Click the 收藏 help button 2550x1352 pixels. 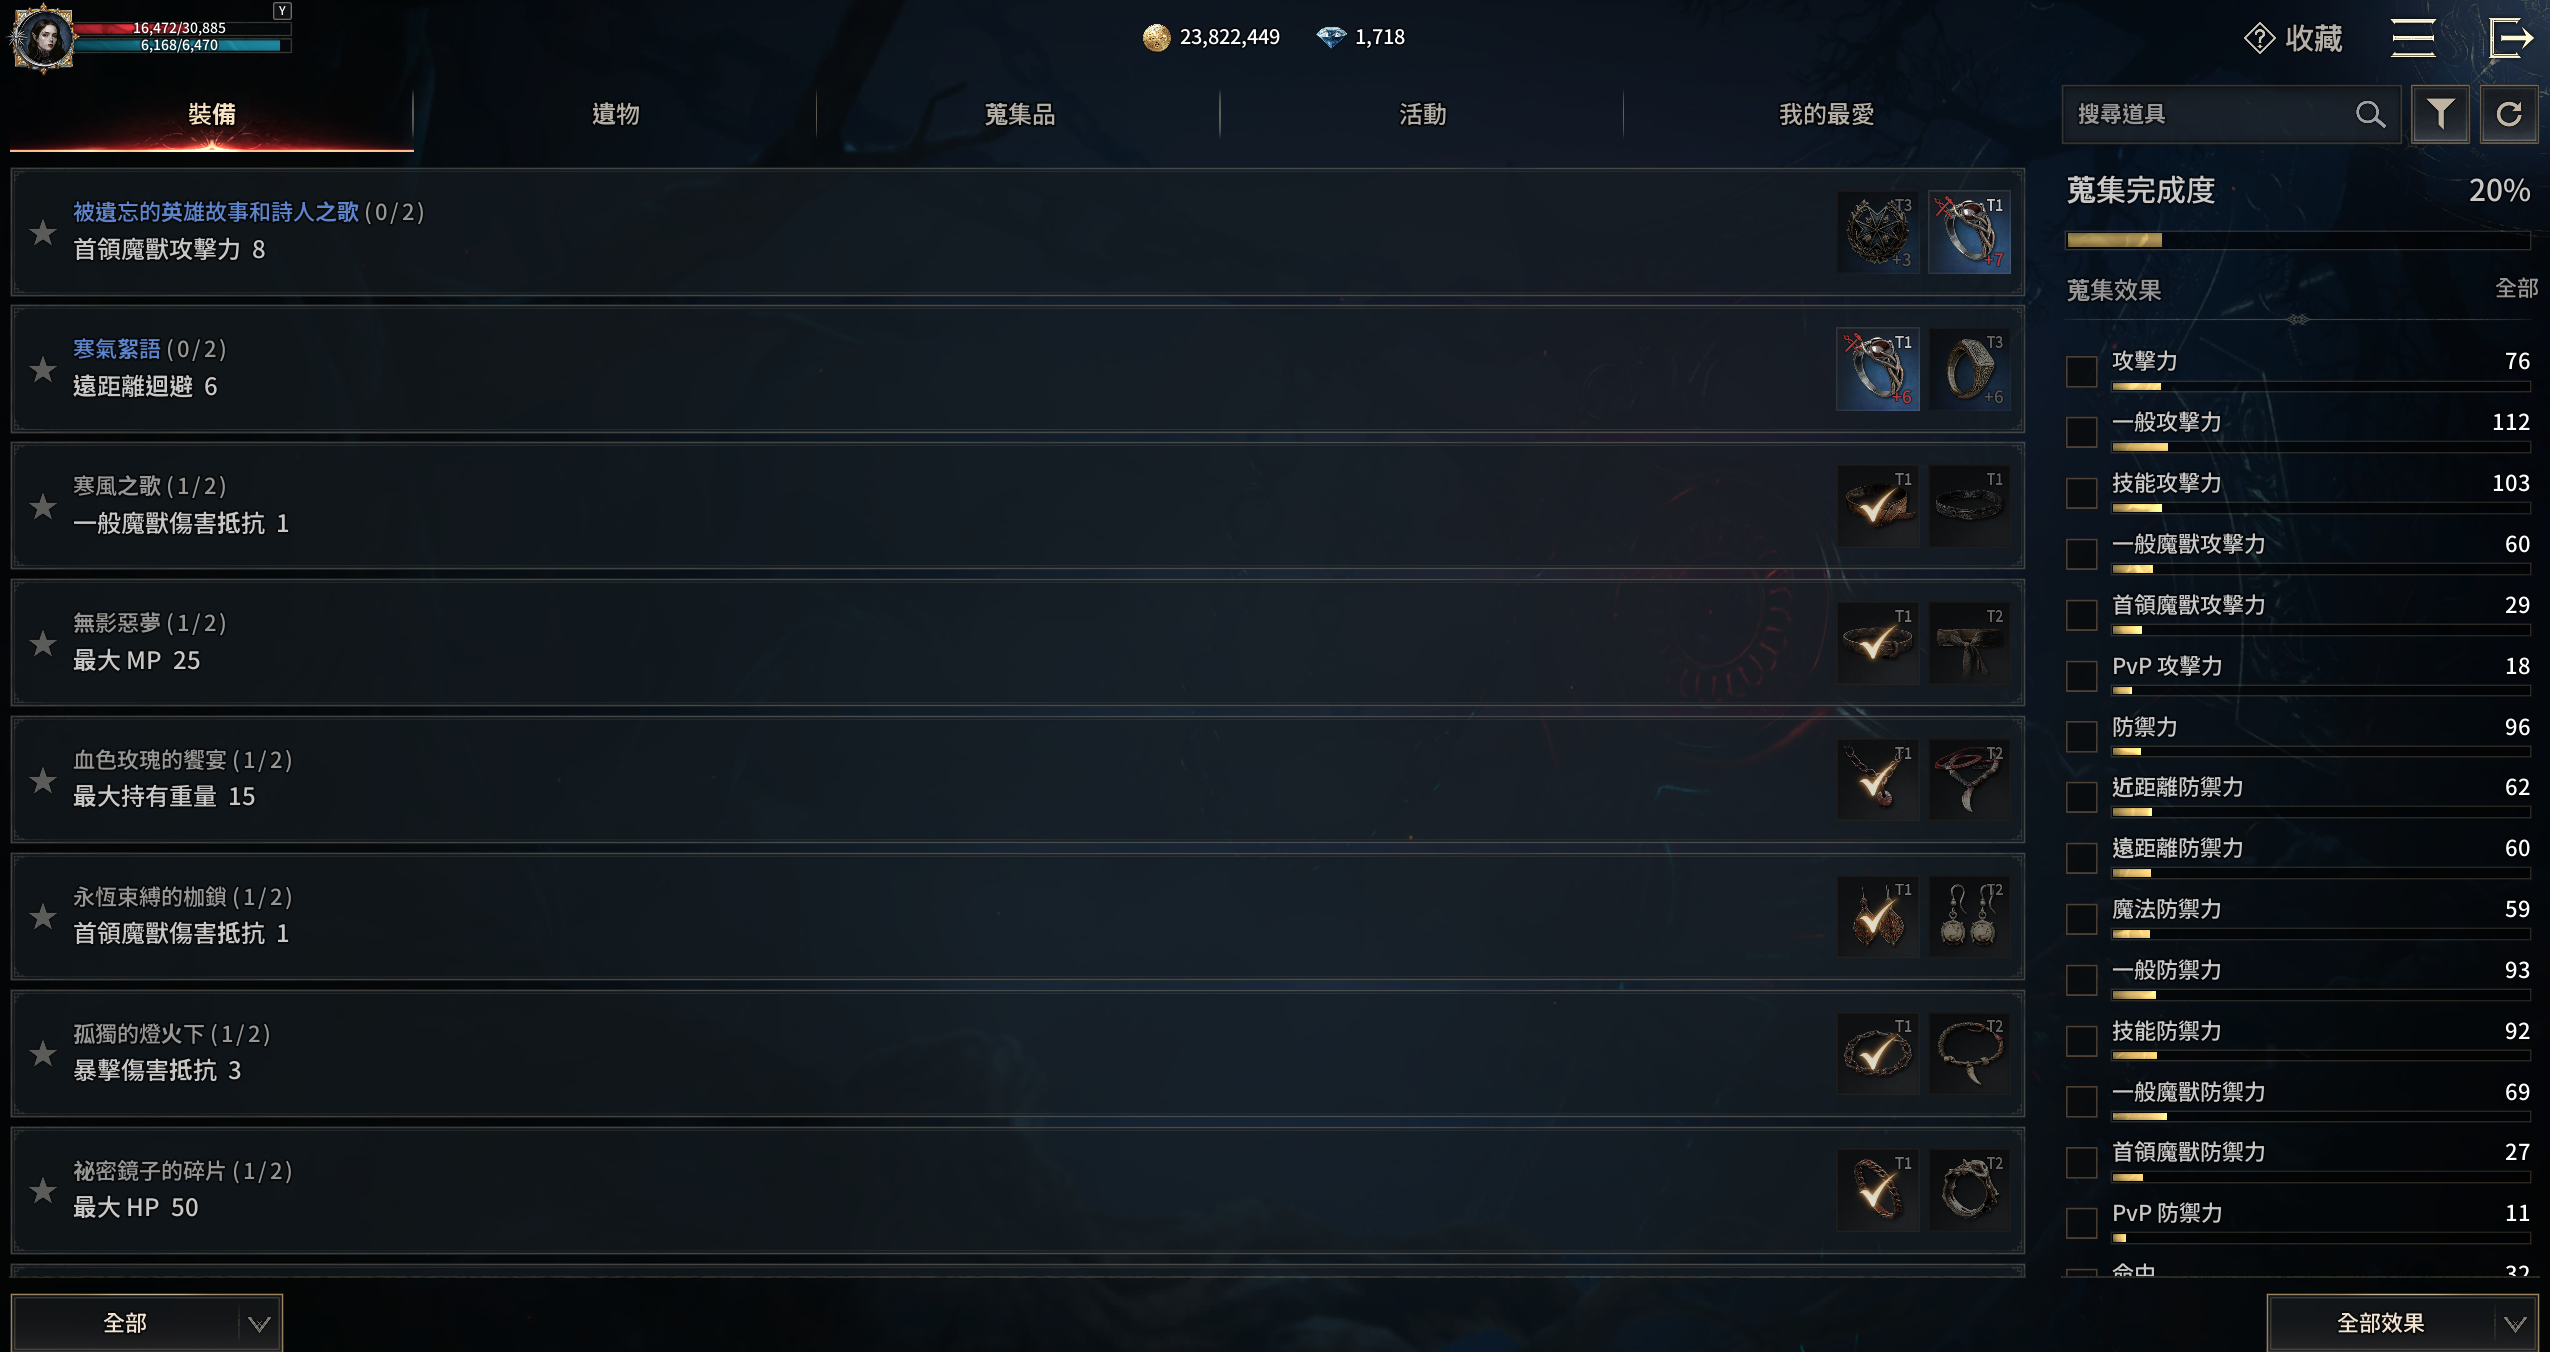point(2293,38)
